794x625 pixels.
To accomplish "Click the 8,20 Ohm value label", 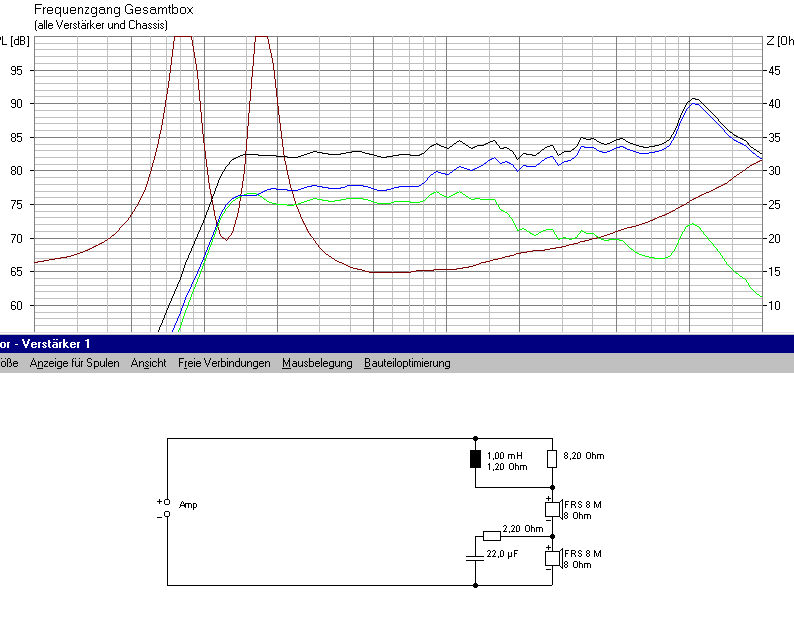I will point(583,456).
